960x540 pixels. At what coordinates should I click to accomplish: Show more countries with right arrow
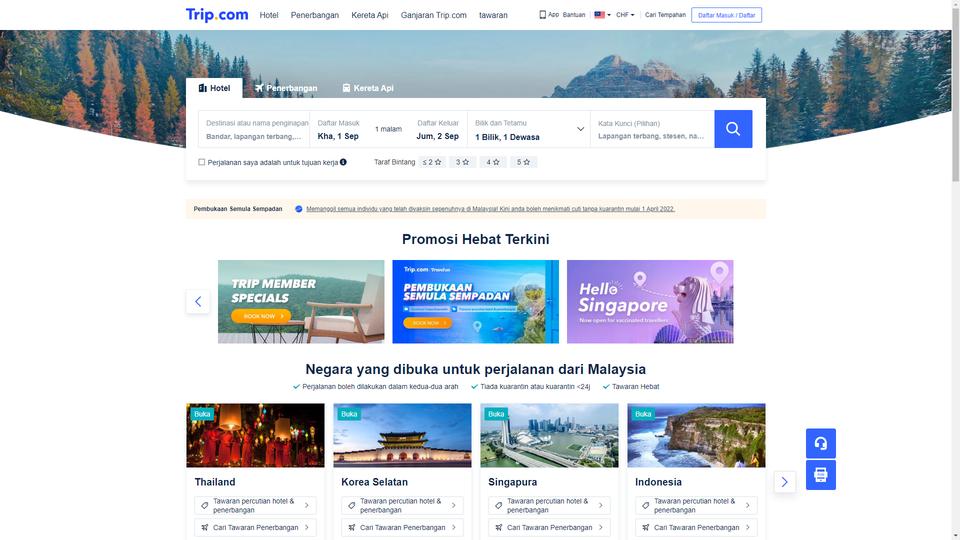click(784, 482)
